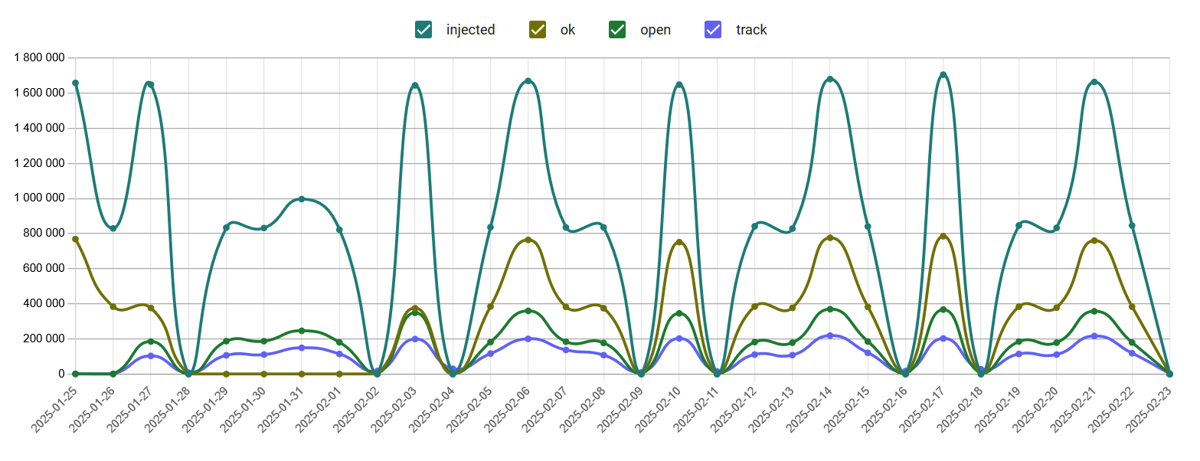Screen dimensions: 1200x461
Task: Click injected data point on 2025-01-31
Action: tap(302, 199)
